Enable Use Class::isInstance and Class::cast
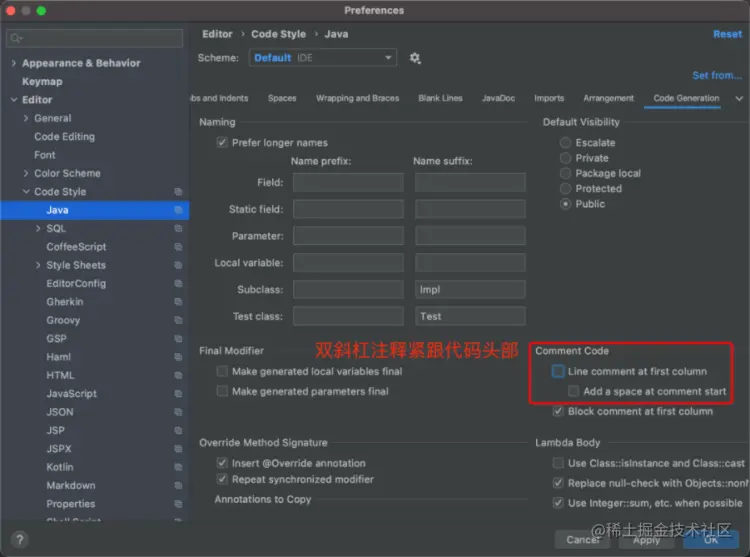 pyautogui.click(x=558, y=463)
